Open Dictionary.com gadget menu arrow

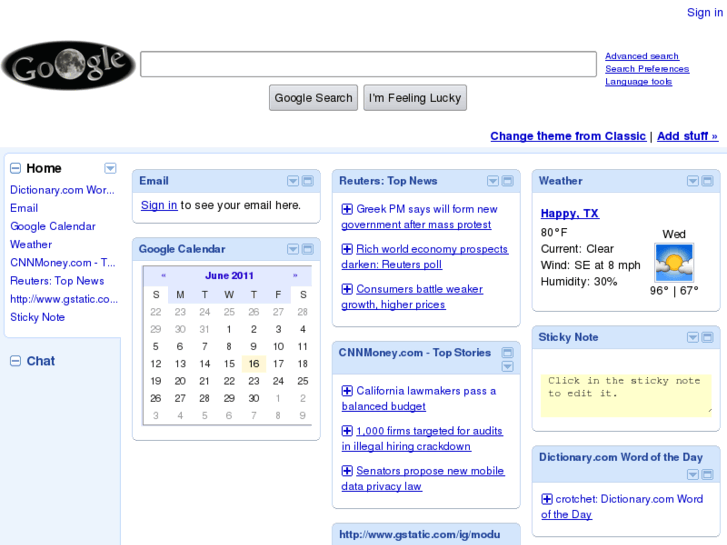[693, 474]
